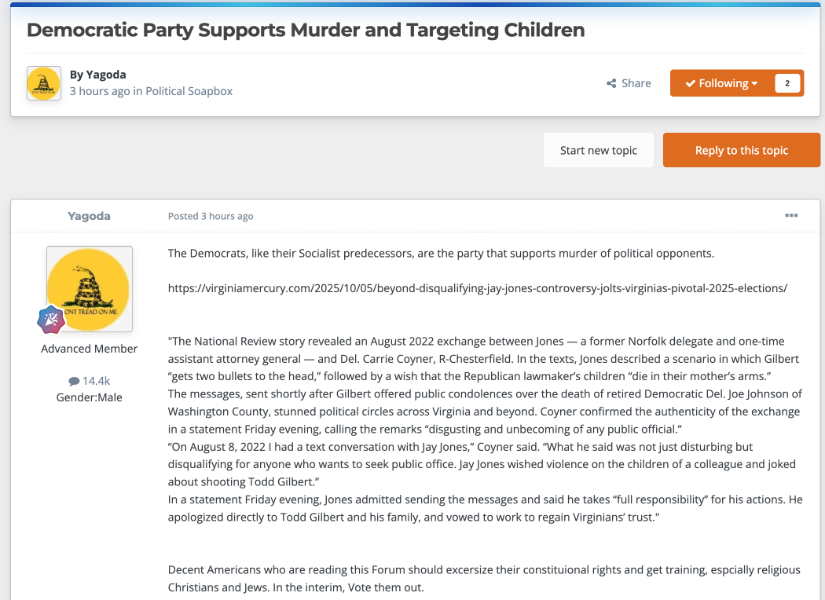Click the Share icon in topic header
The height and width of the screenshot is (600, 825).
(611, 84)
